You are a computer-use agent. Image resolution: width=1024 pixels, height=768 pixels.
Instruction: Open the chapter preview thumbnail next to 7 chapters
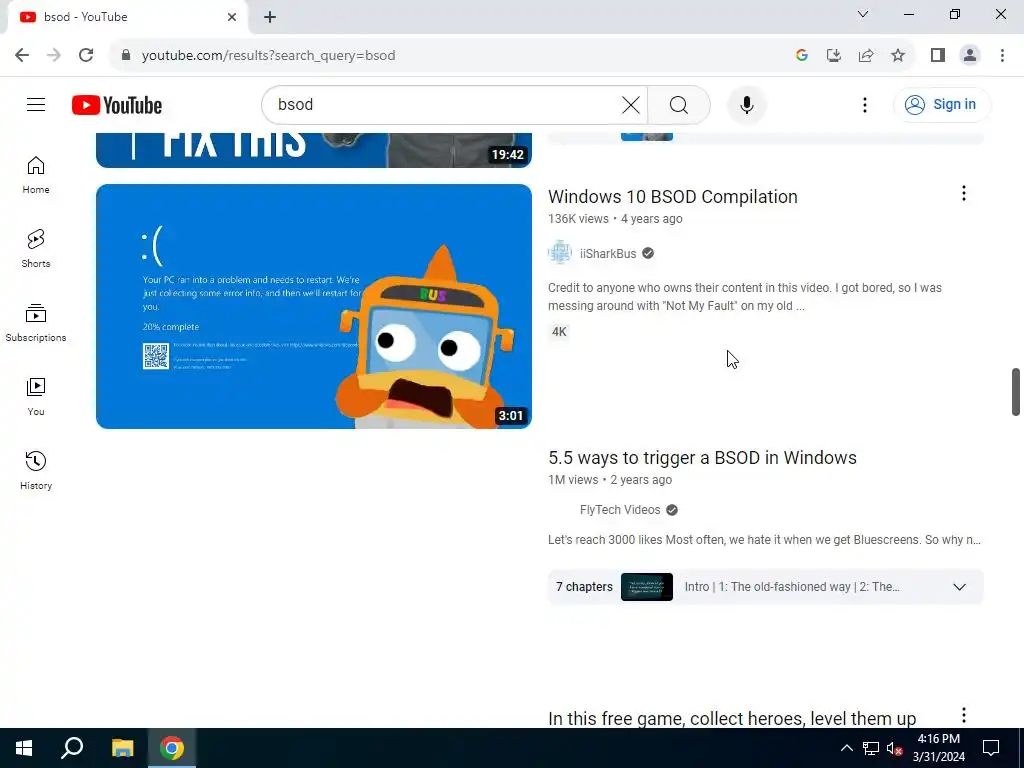tap(647, 587)
